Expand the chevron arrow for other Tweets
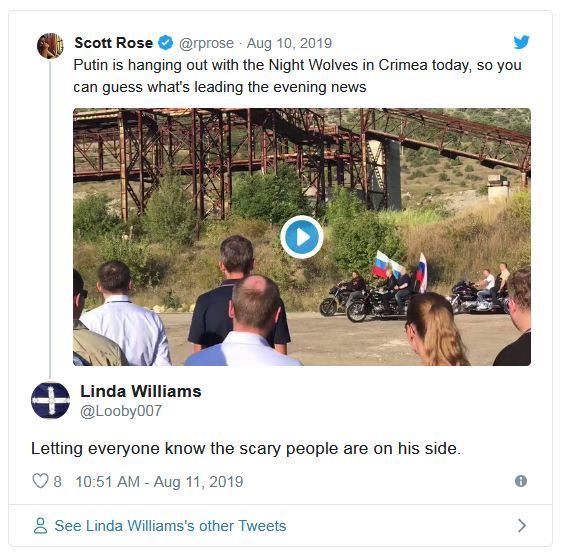Image resolution: width=561 pixels, height=557 pixels. (522, 526)
